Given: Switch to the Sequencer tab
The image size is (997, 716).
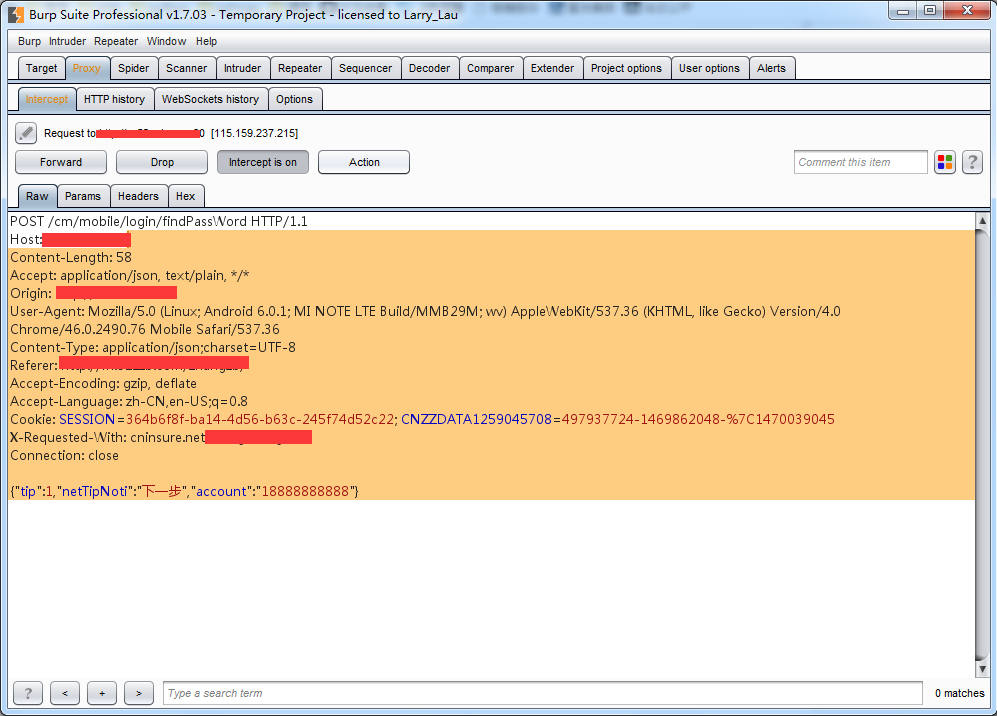Looking at the screenshot, I should pyautogui.click(x=366, y=68).
